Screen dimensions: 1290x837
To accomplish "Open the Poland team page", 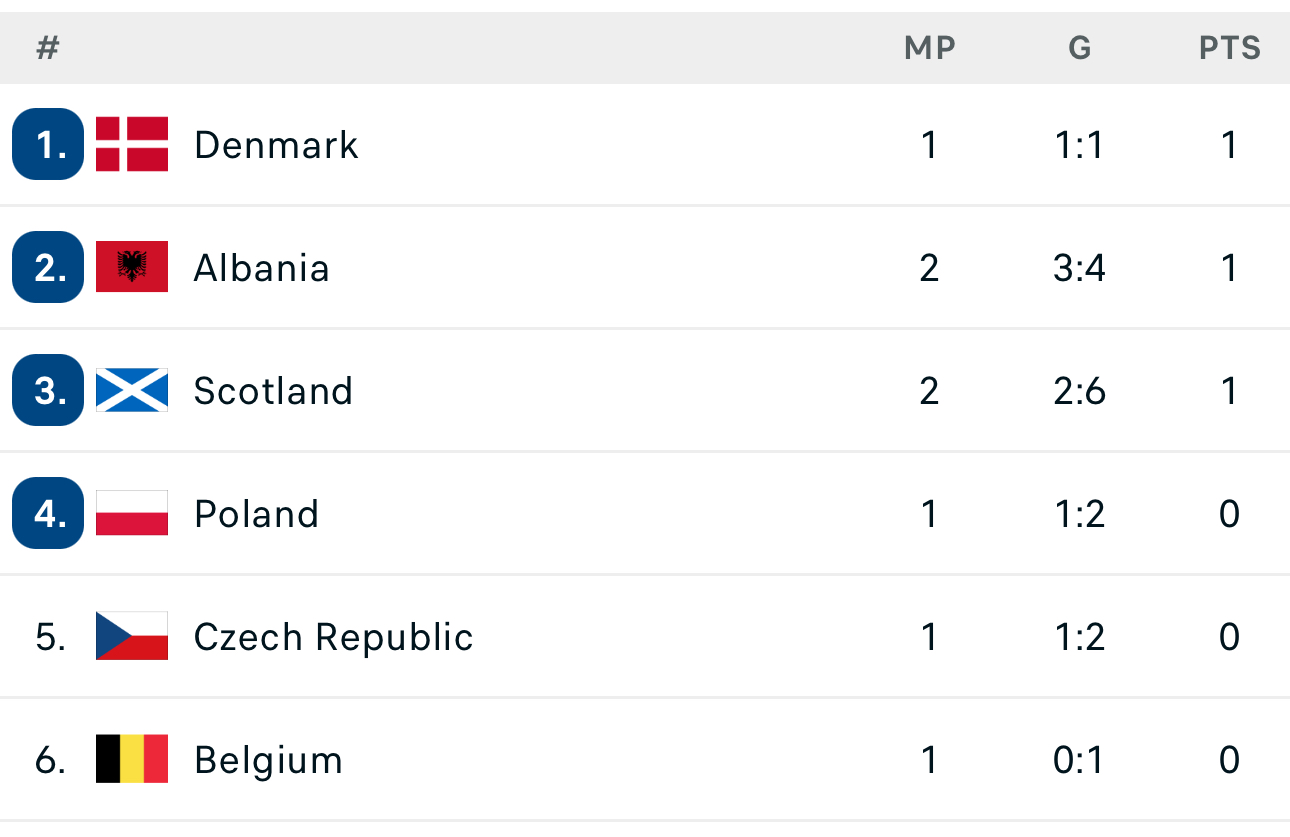I will click(x=256, y=514).
